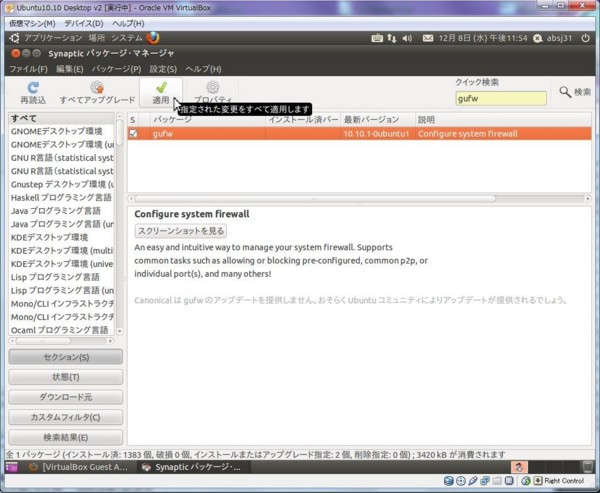Click the Upgrade All (すべてアップグレード) icon
The height and width of the screenshot is (493, 600).
click(97, 88)
